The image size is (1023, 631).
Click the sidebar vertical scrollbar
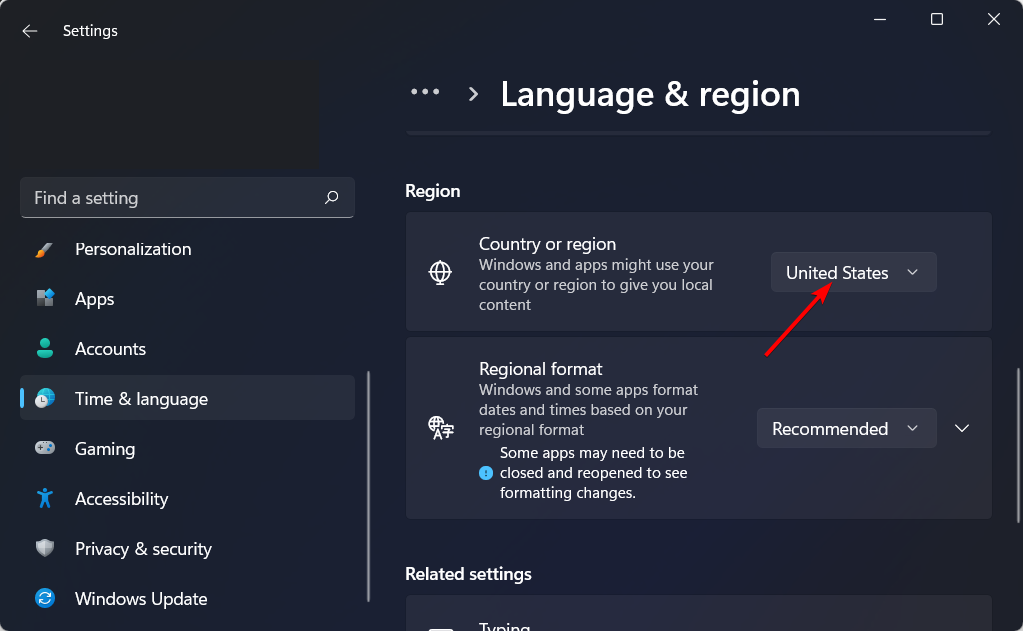click(x=369, y=486)
